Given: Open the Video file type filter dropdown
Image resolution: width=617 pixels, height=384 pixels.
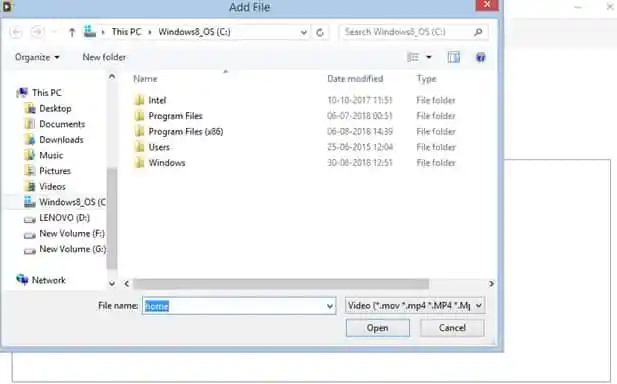Looking at the screenshot, I should (415, 305).
